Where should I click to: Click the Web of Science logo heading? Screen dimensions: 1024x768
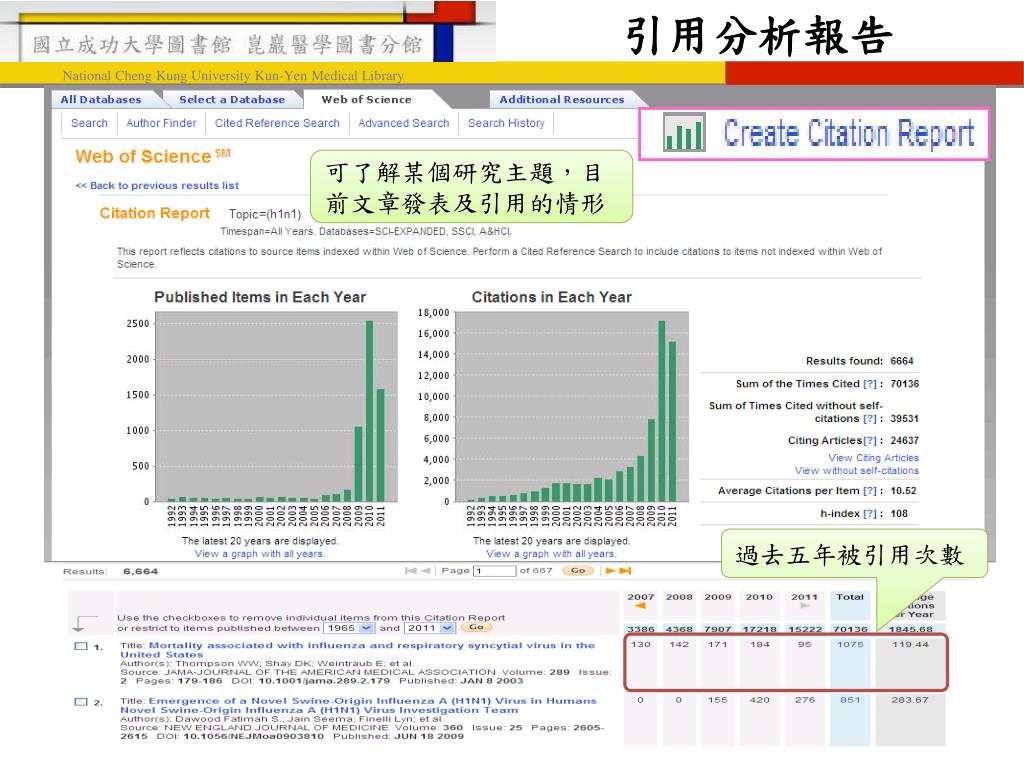point(153,157)
